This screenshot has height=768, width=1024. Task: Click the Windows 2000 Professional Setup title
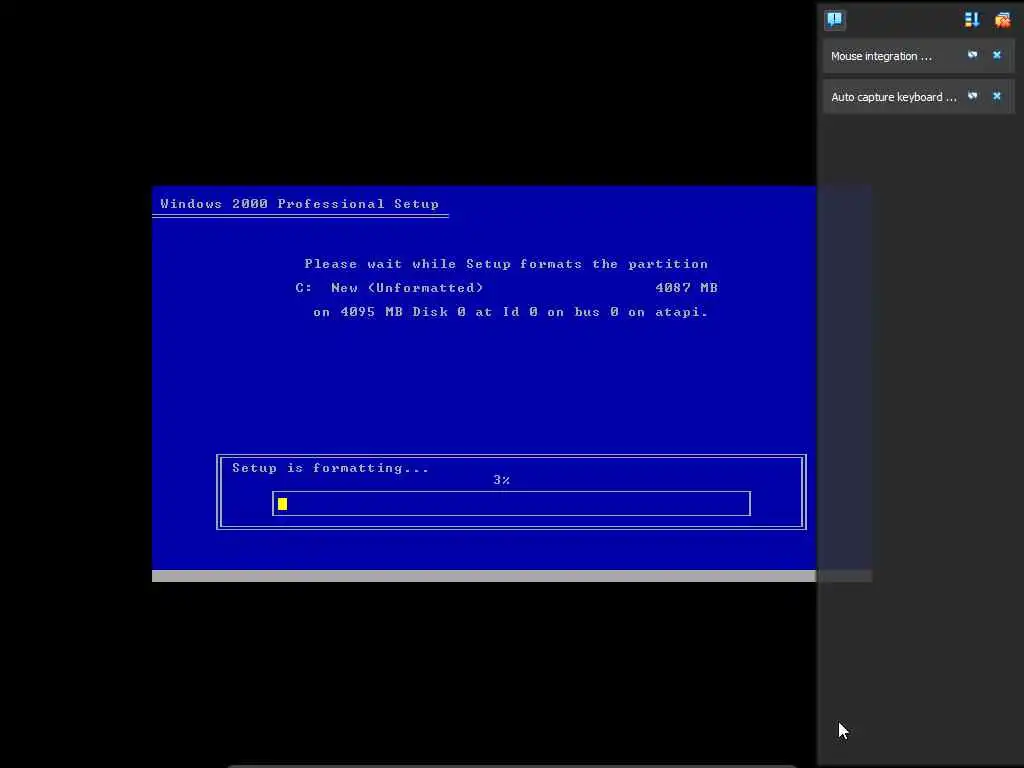point(300,204)
